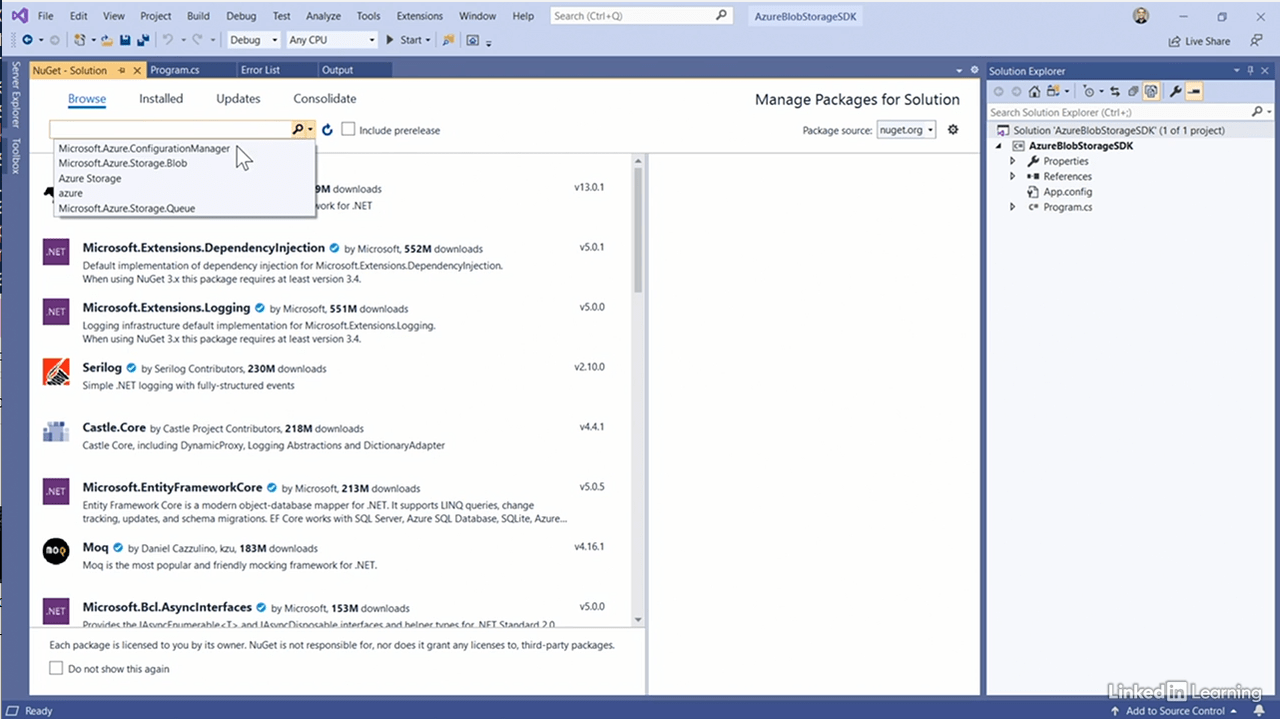1280x719 pixels.
Task: Click the NuGet package search input field
Action: (170, 130)
